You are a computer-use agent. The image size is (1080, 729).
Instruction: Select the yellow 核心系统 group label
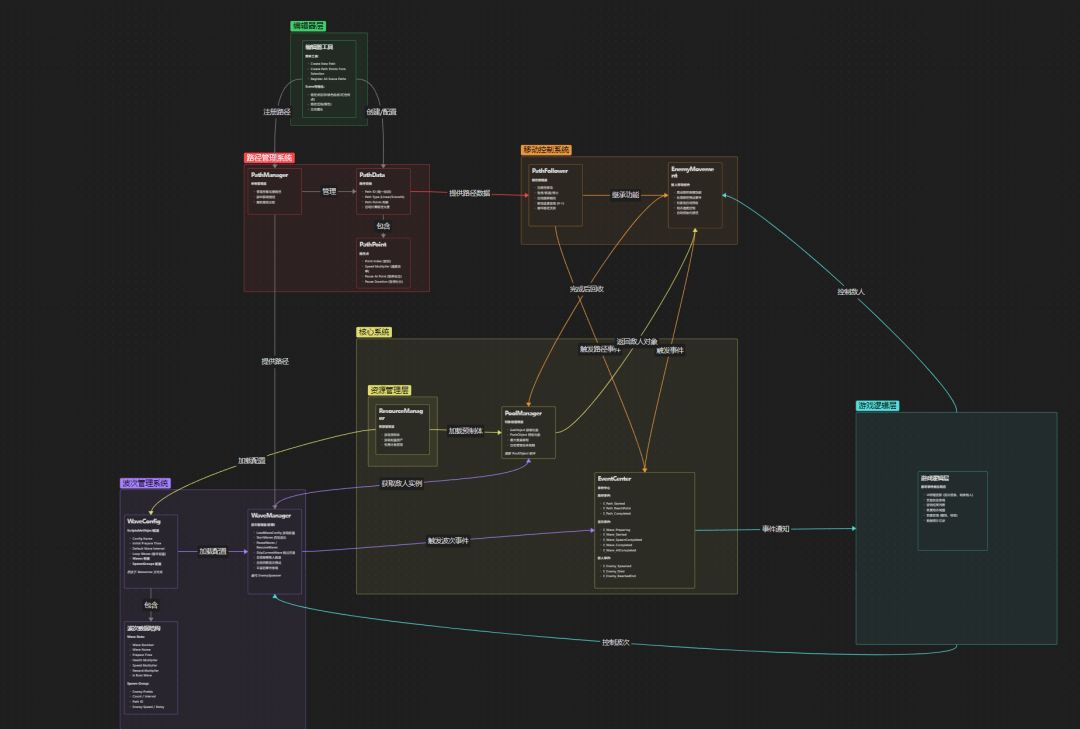(x=374, y=332)
